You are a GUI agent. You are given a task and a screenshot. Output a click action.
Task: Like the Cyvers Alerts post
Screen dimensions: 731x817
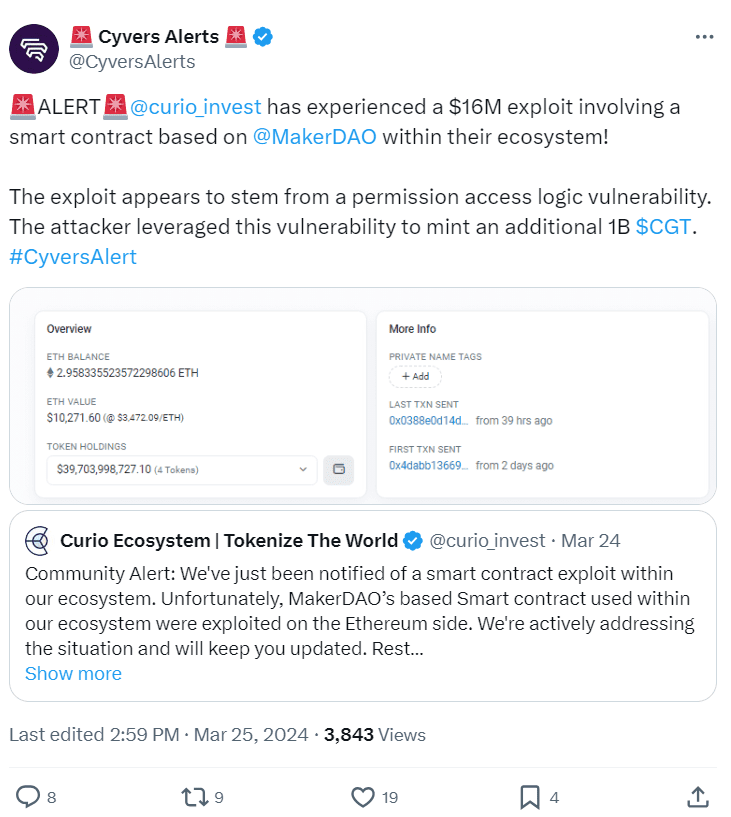(x=362, y=797)
